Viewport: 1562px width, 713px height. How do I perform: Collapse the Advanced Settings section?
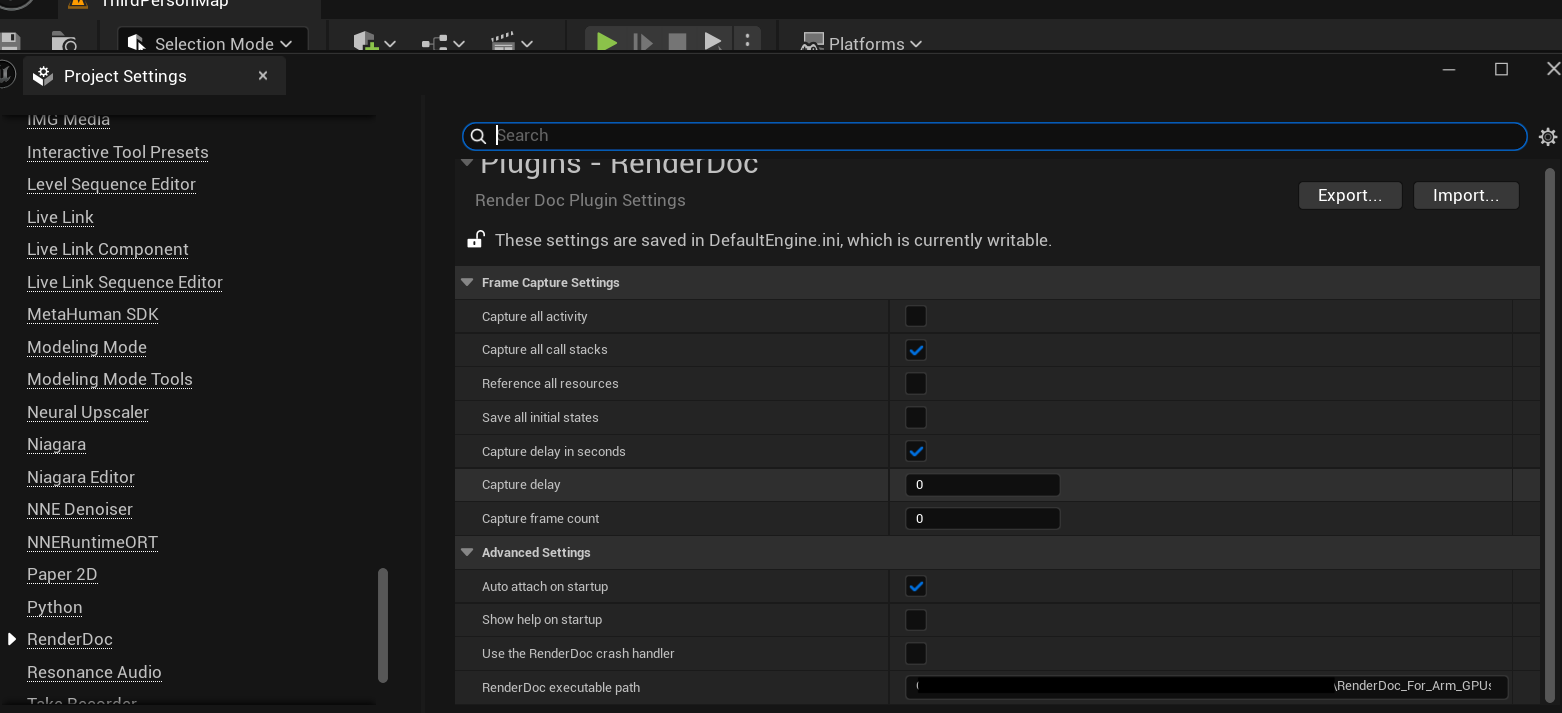click(x=467, y=552)
